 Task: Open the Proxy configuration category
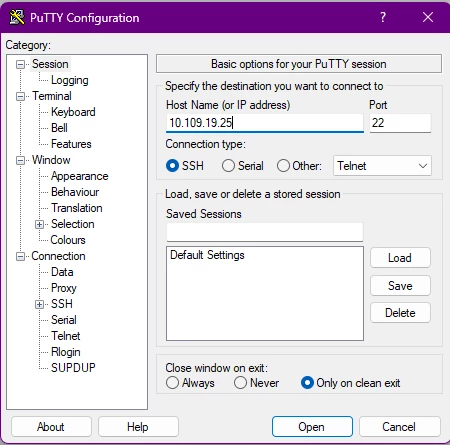click(x=64, y=288)
